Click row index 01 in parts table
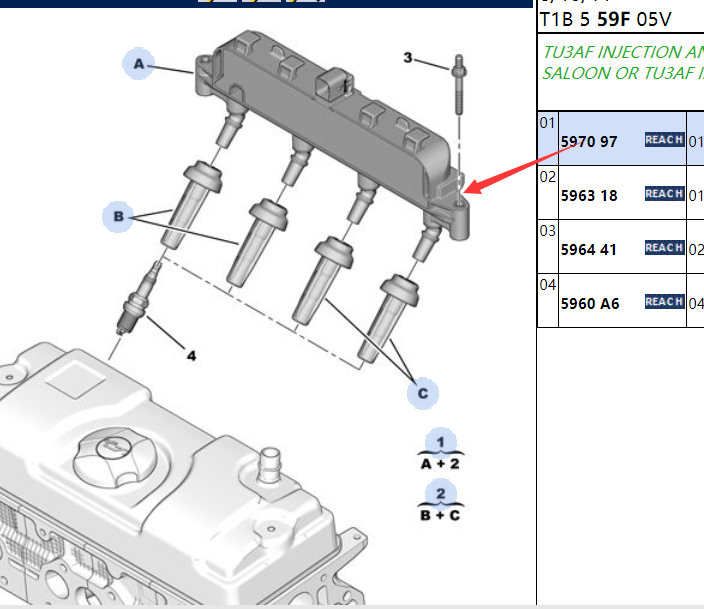This screenshot has width=704, height=609. coord(548,123)
